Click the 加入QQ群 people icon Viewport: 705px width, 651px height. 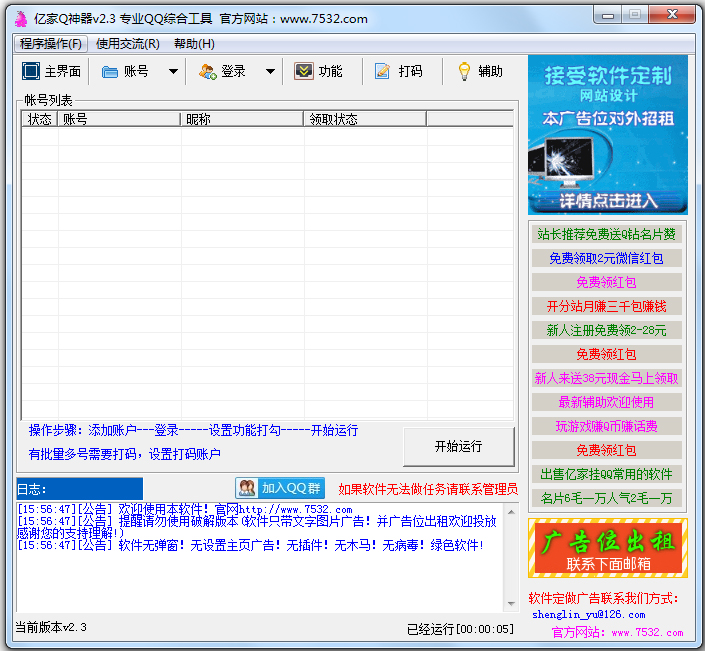pos(247,488)
